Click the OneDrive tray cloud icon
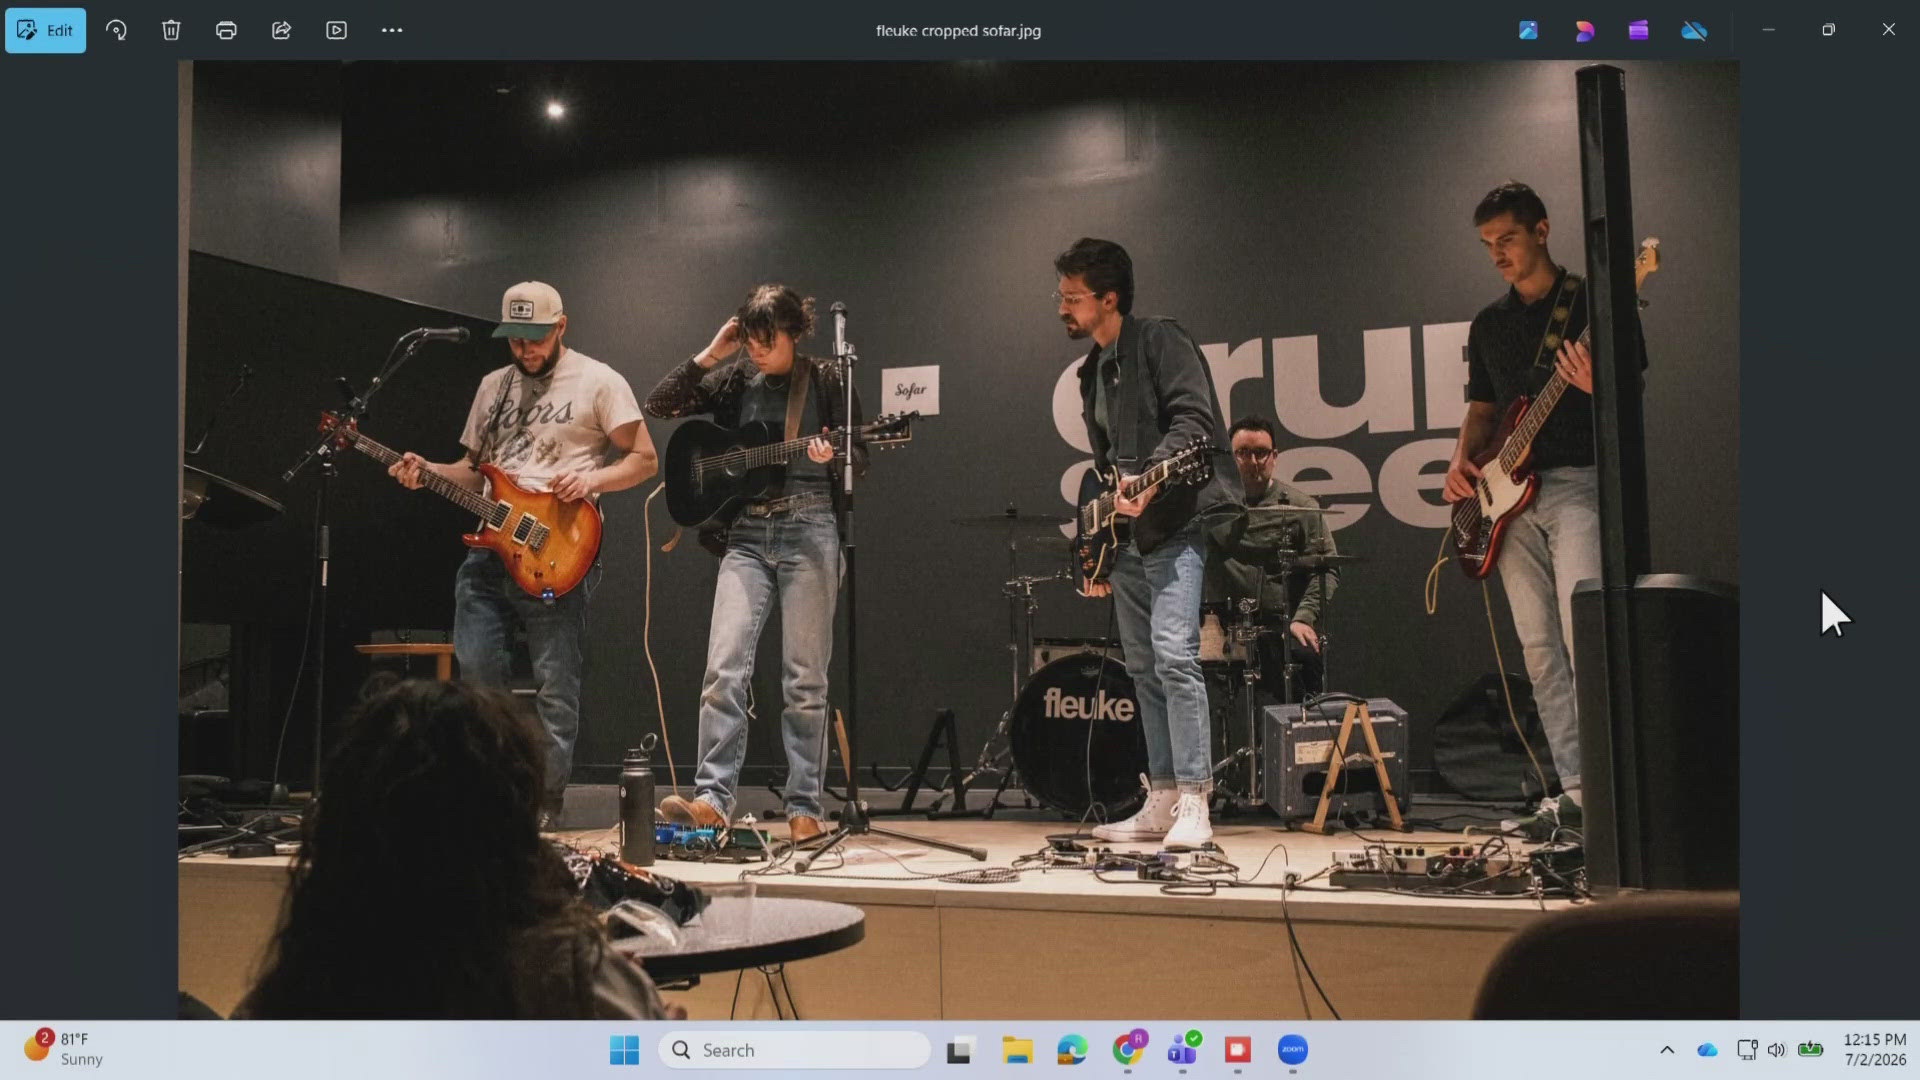The image size is (1920, 1080). tap(1707, 1050)
